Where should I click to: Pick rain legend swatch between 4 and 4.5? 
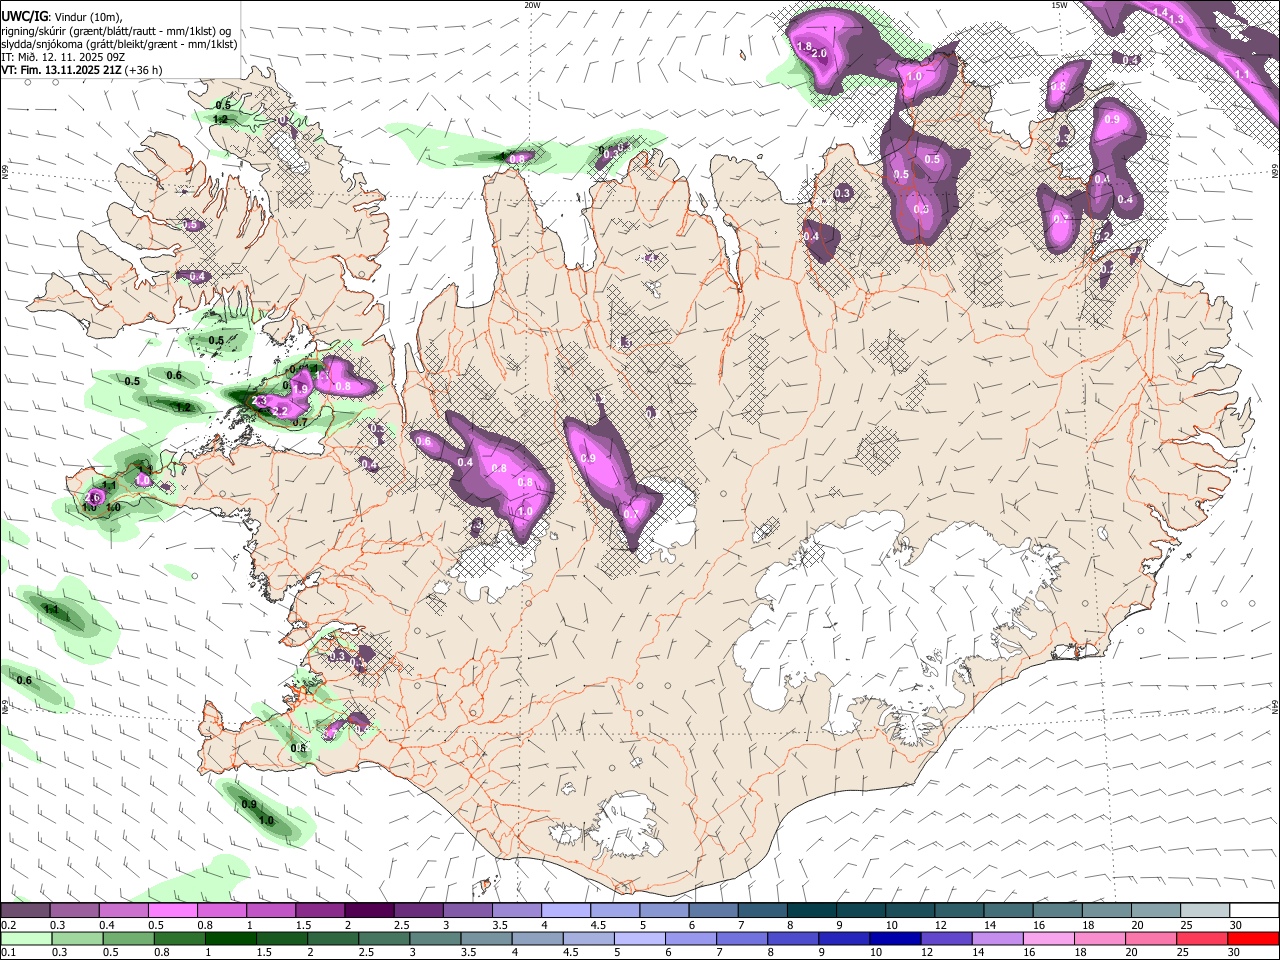click(x=538, y=938)
